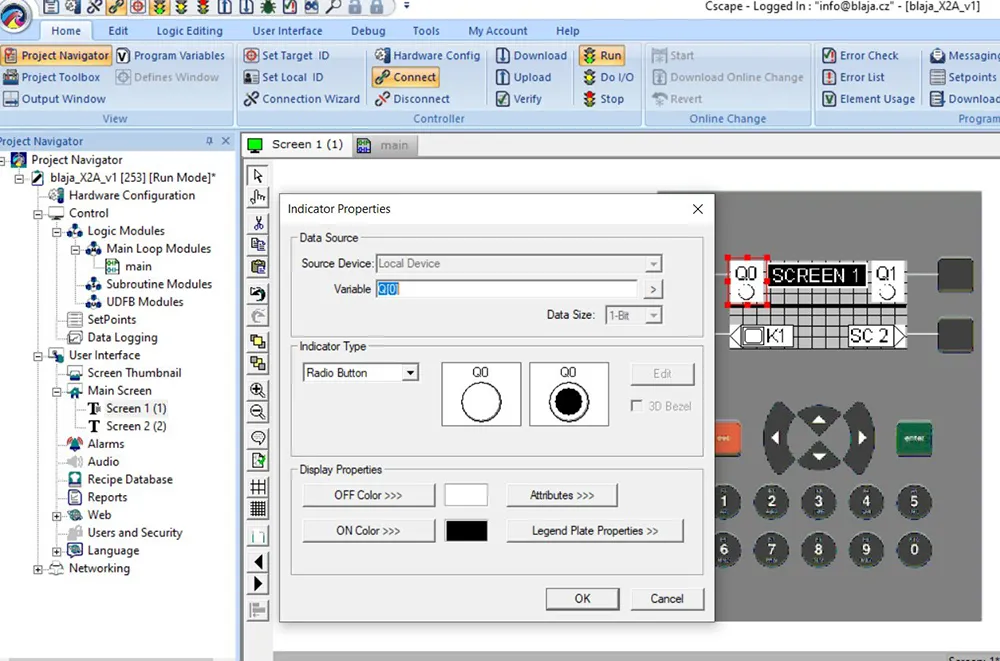Click the target ID icon in quick toolbar
The image size is (1000, 661).
(x=138, y=7)
